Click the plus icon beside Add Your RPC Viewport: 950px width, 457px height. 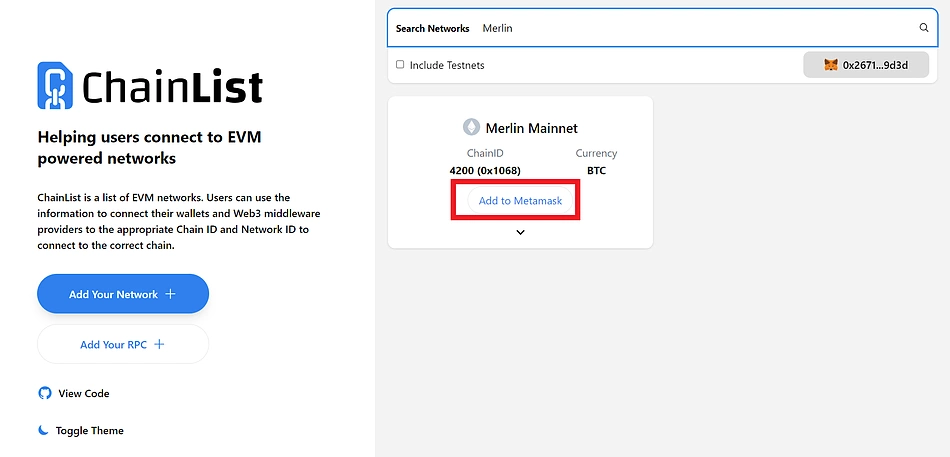tap(159, 344)
